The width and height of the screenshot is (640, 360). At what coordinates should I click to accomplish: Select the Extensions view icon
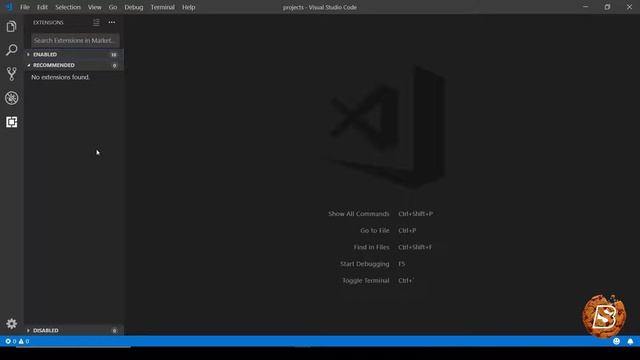(x=11, y=122)
